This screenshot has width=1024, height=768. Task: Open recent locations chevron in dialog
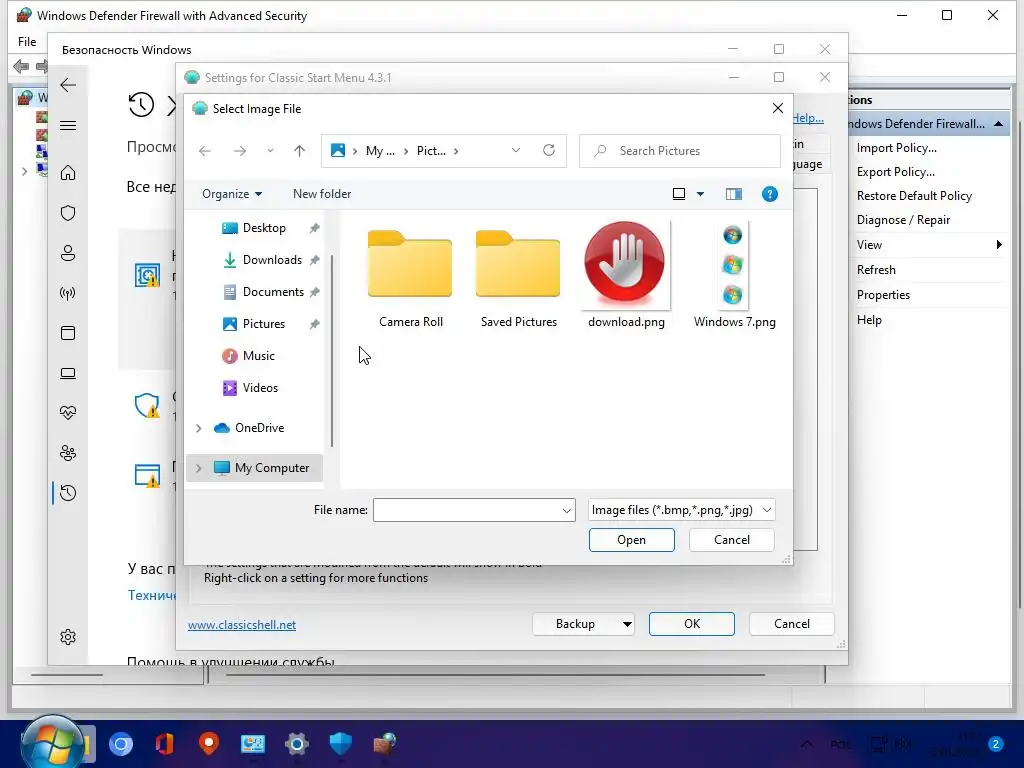pos(270,151)
